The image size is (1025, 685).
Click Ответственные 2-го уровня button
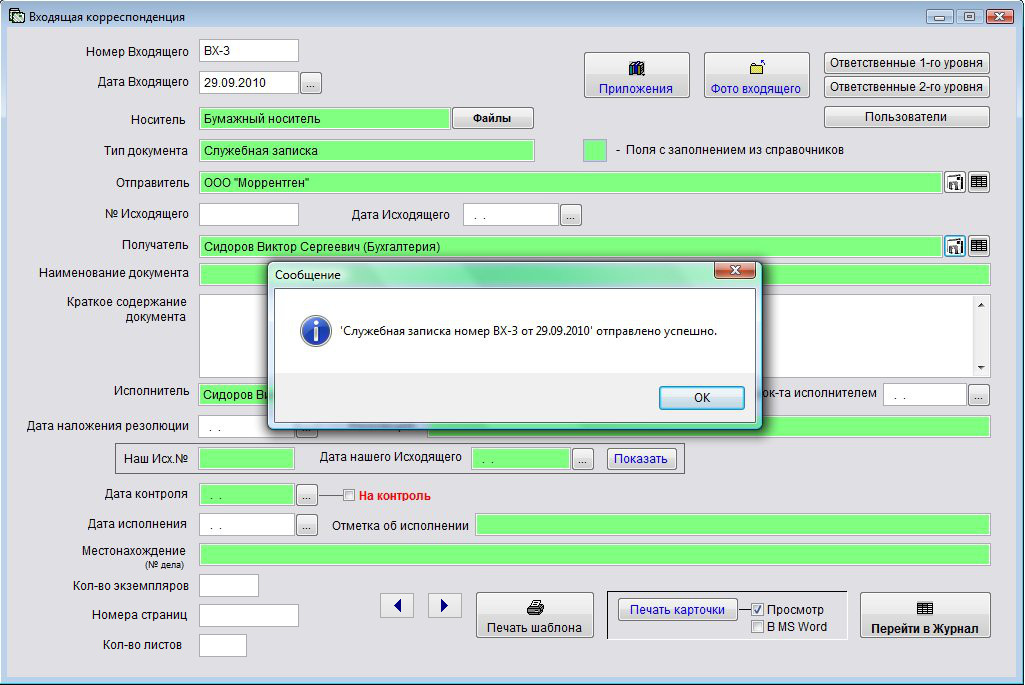tap(906, 87)
